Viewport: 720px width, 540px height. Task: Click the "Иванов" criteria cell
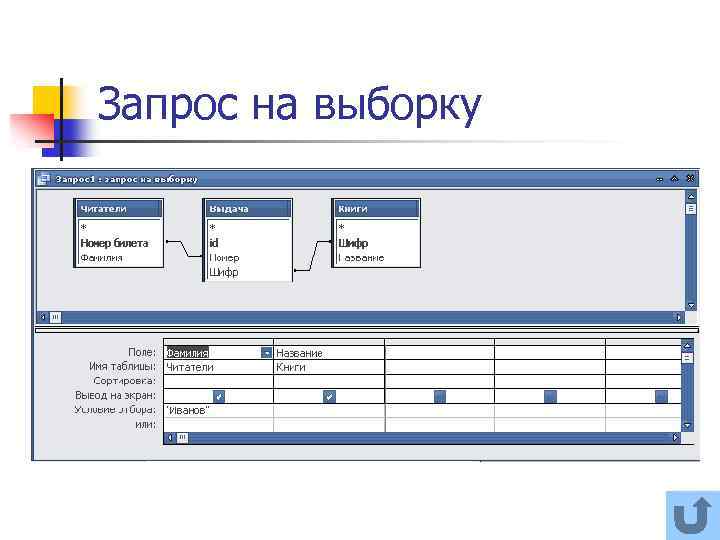(x=218, y=411)
